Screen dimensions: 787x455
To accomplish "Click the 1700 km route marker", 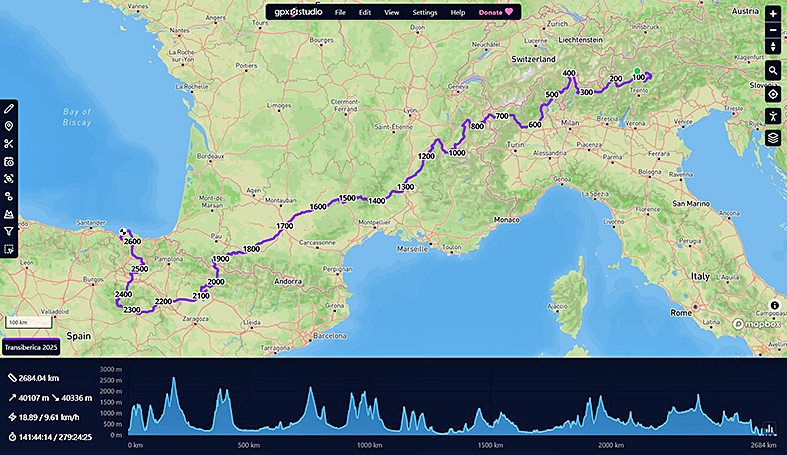I will (285, 227).
